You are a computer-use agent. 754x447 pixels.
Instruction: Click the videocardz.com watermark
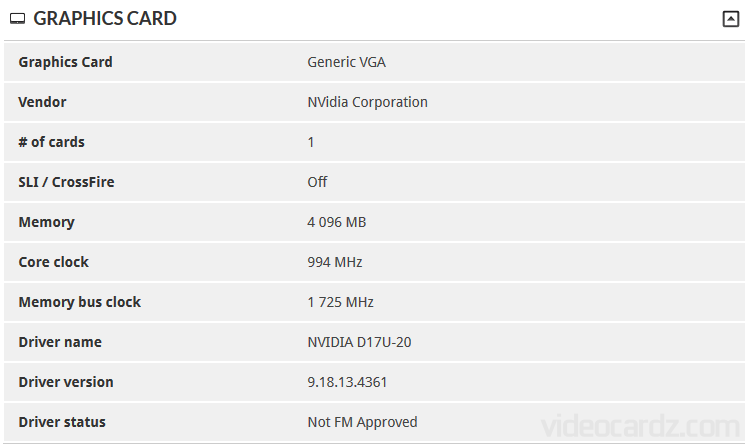(640, 426)
